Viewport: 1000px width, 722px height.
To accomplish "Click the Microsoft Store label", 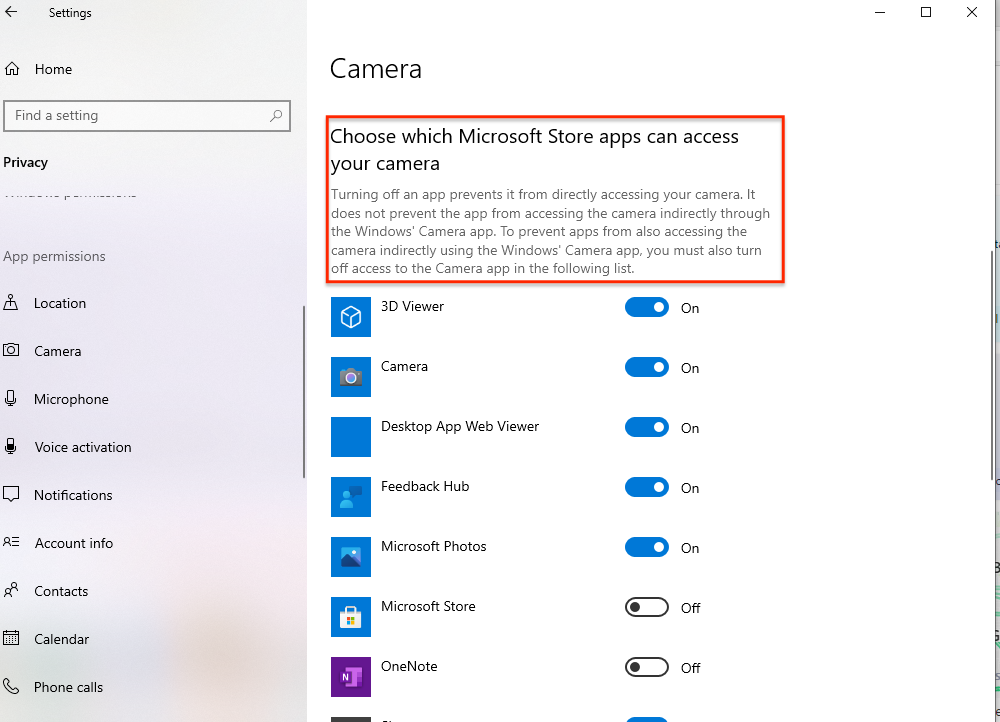I will coord(428,606).
